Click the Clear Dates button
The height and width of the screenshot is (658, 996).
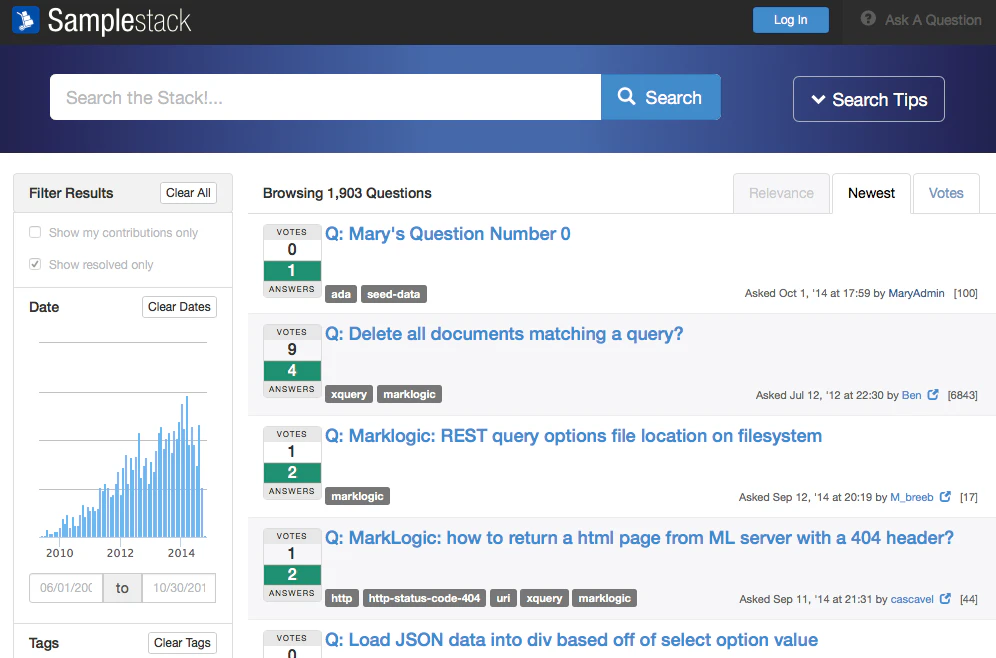179,307
